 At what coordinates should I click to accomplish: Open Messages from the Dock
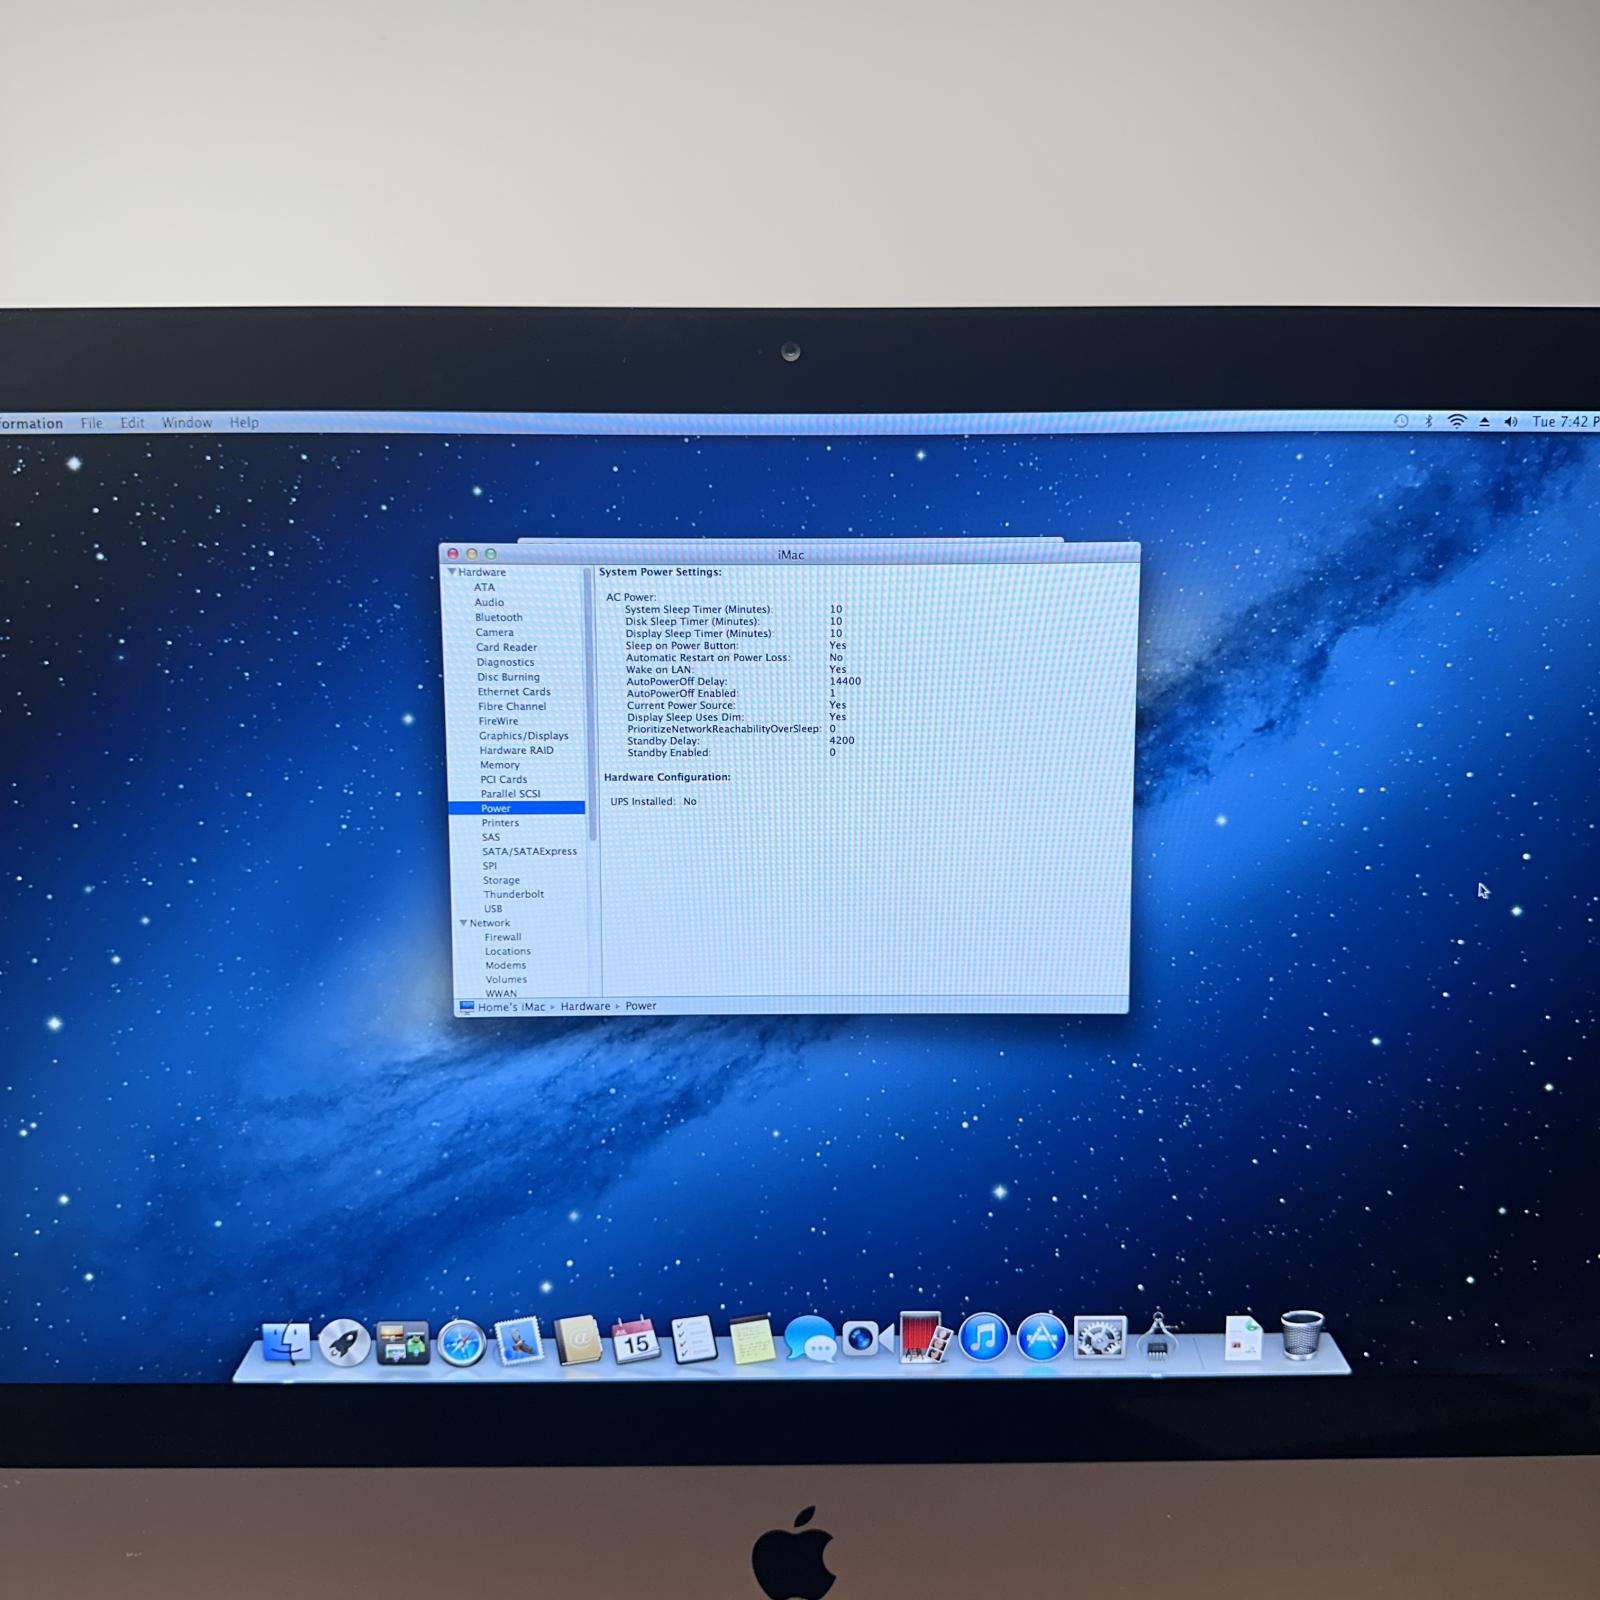pos(809,1339)
